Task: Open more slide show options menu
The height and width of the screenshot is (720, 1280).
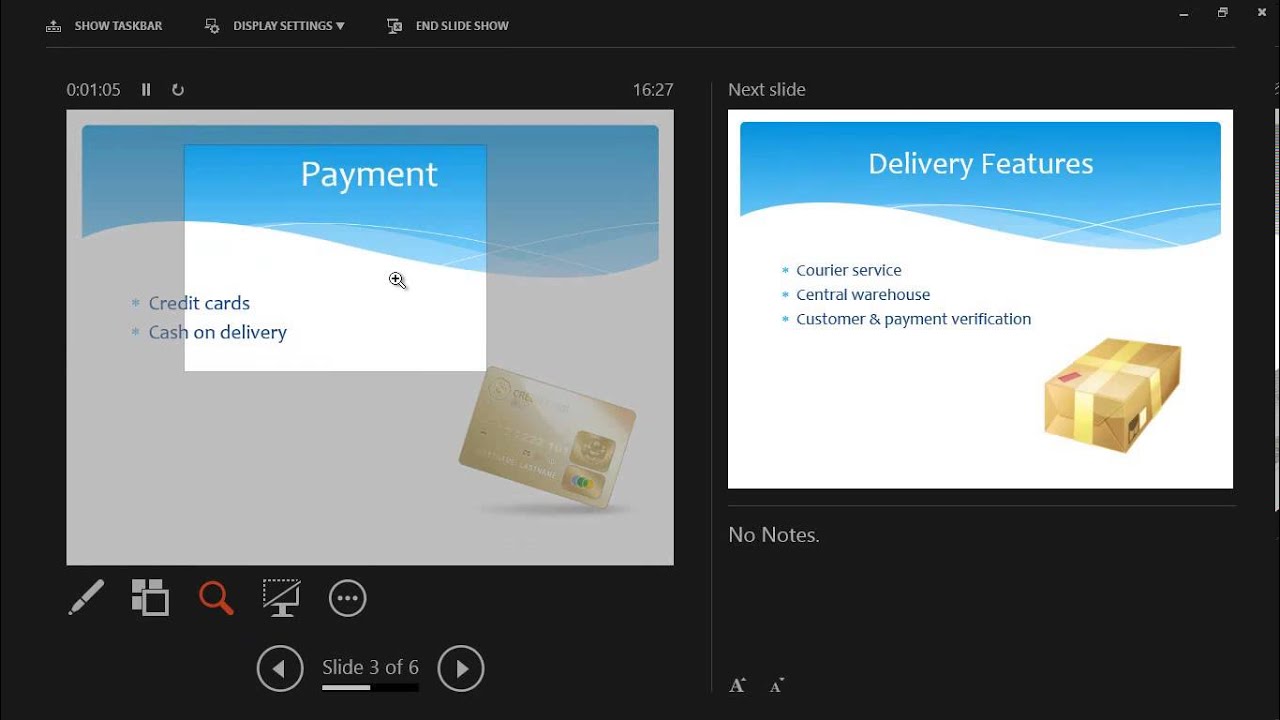Action: 347,598
